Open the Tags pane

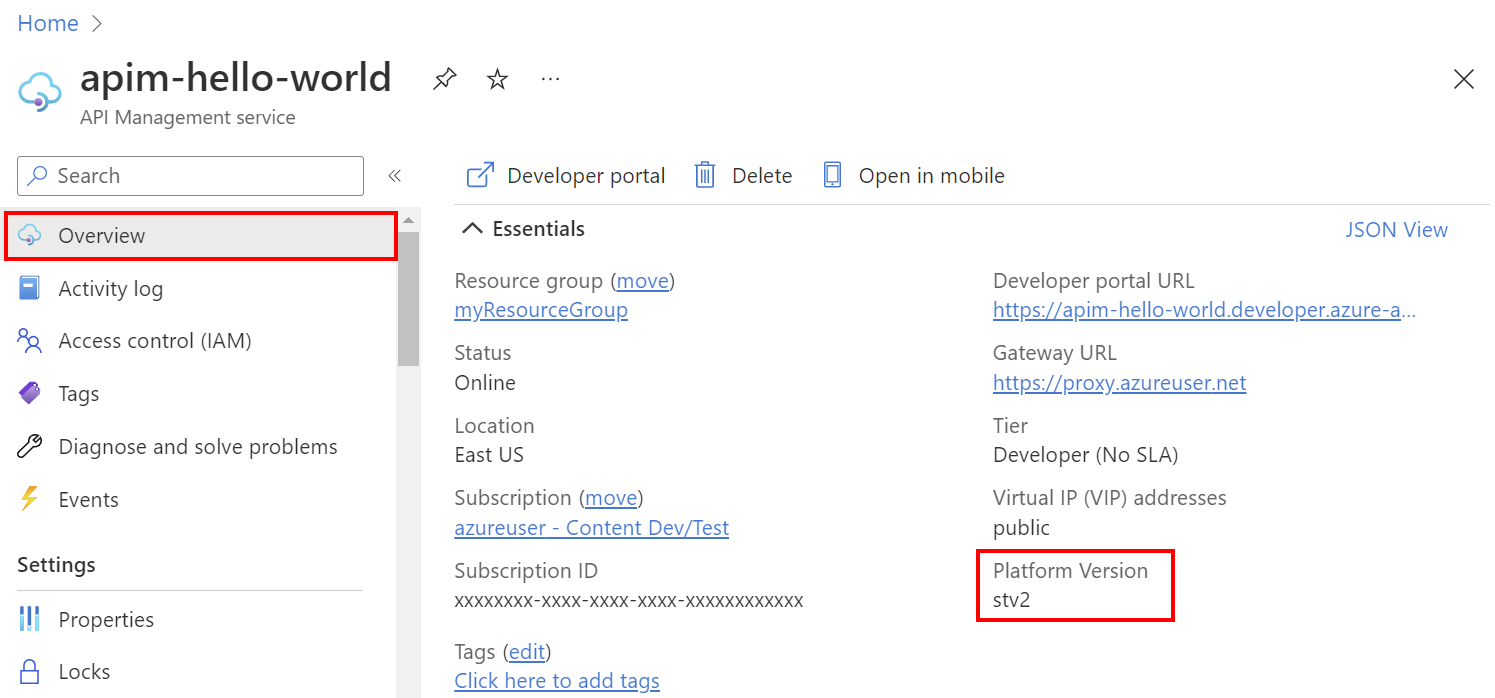pos(80,393)
